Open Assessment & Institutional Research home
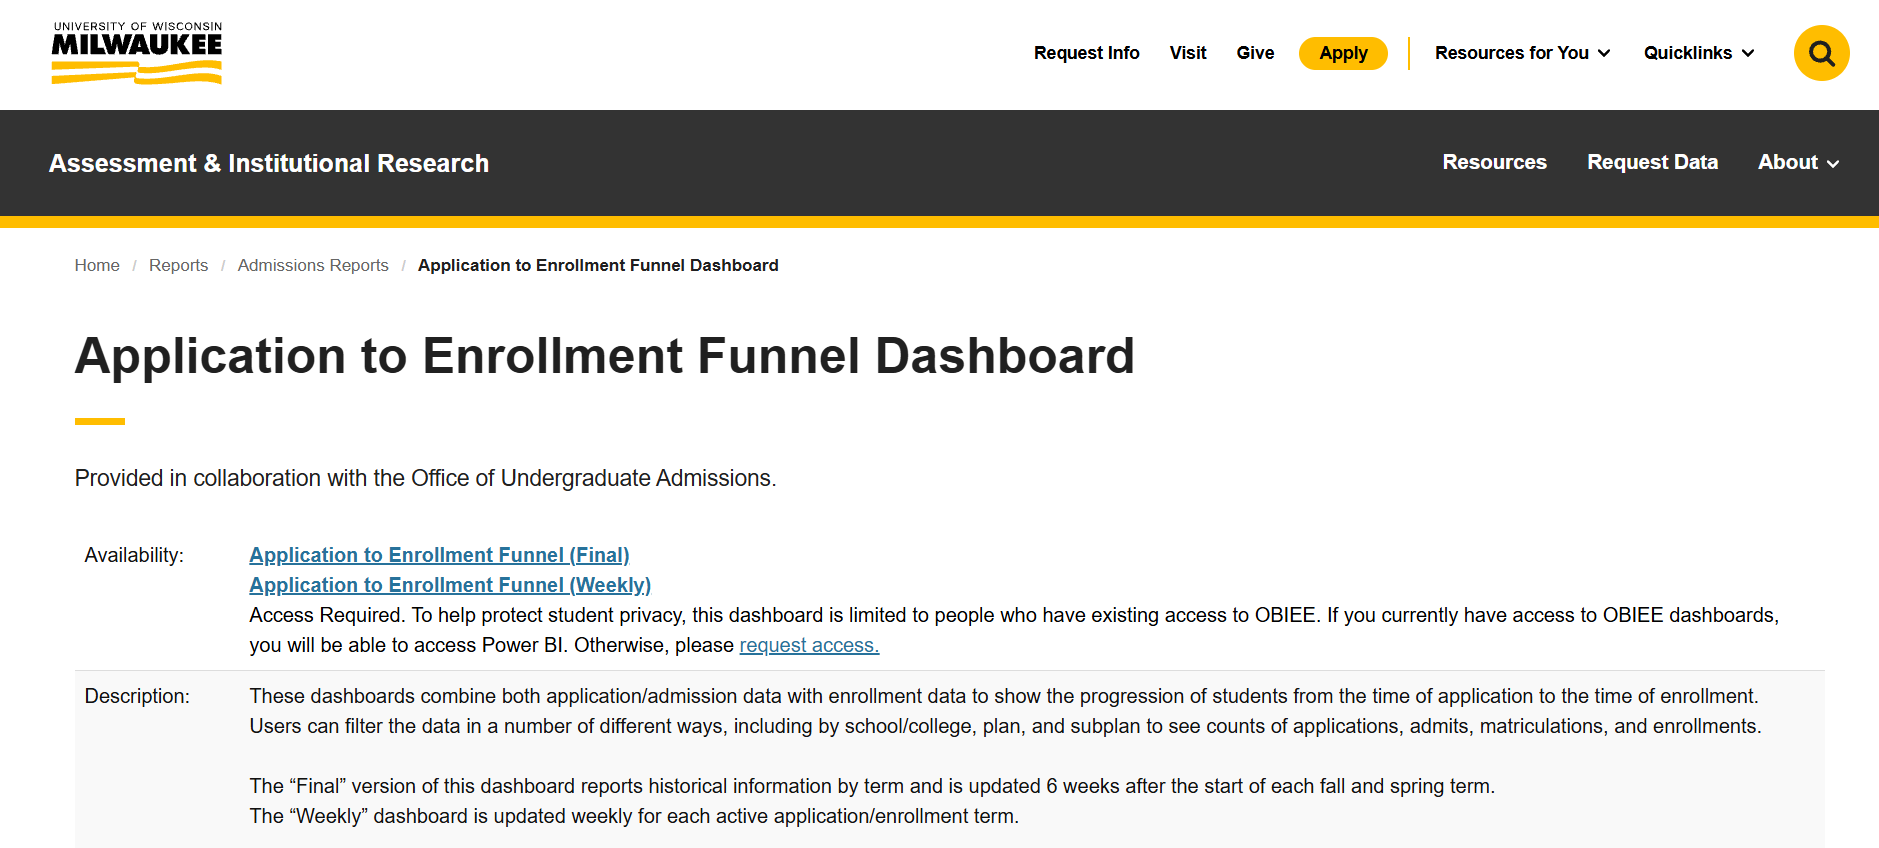 [x=269, y=163]
